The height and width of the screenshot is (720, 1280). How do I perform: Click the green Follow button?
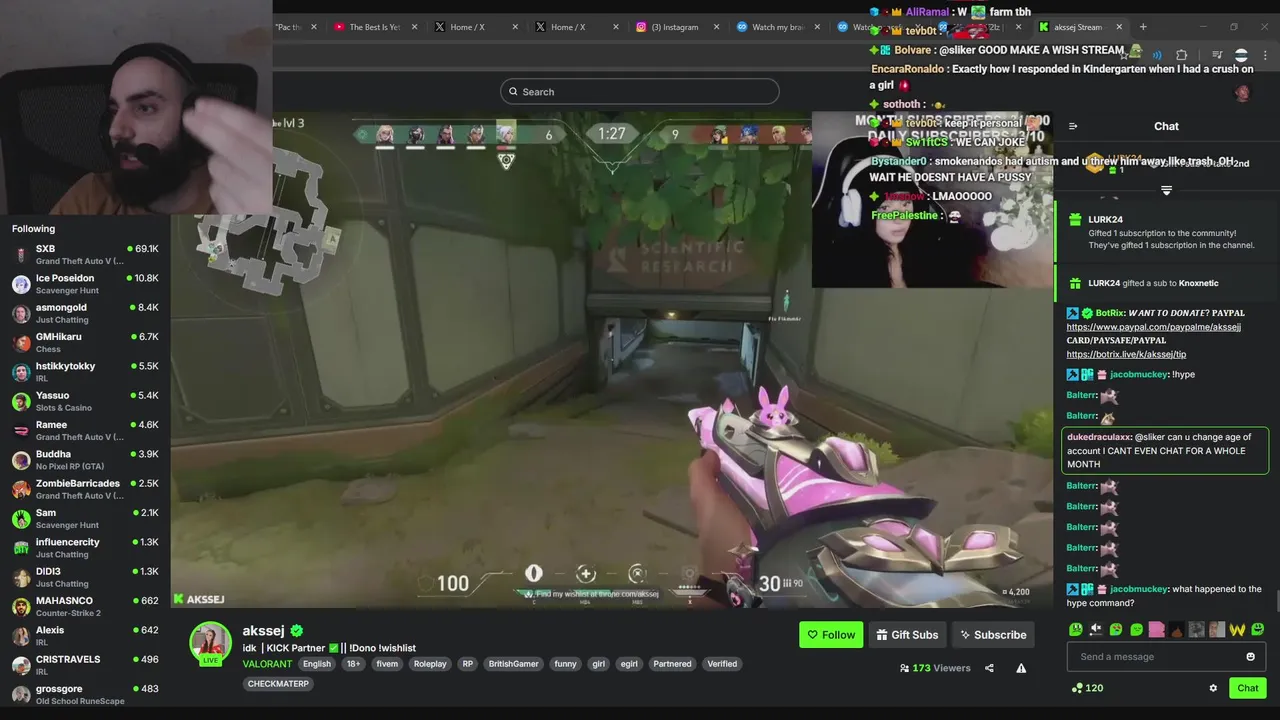point(831,635)
